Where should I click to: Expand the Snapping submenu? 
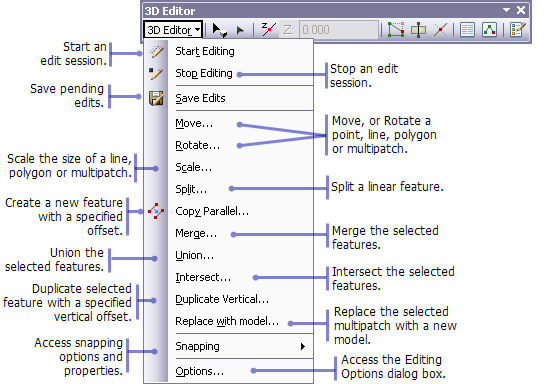(x=228, y=346)
